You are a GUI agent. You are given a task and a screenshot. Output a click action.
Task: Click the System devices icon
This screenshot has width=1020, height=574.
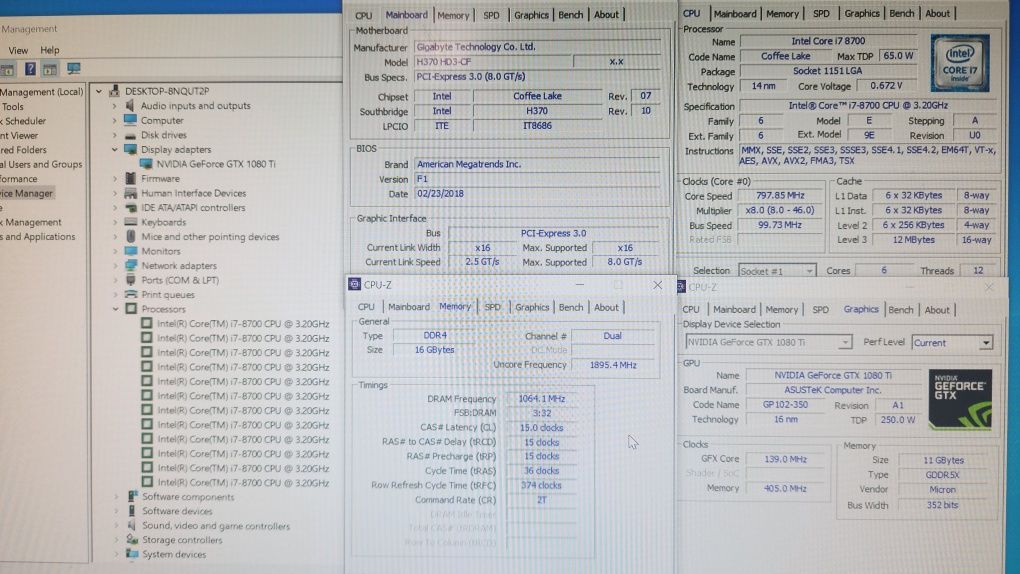(132, 554)
